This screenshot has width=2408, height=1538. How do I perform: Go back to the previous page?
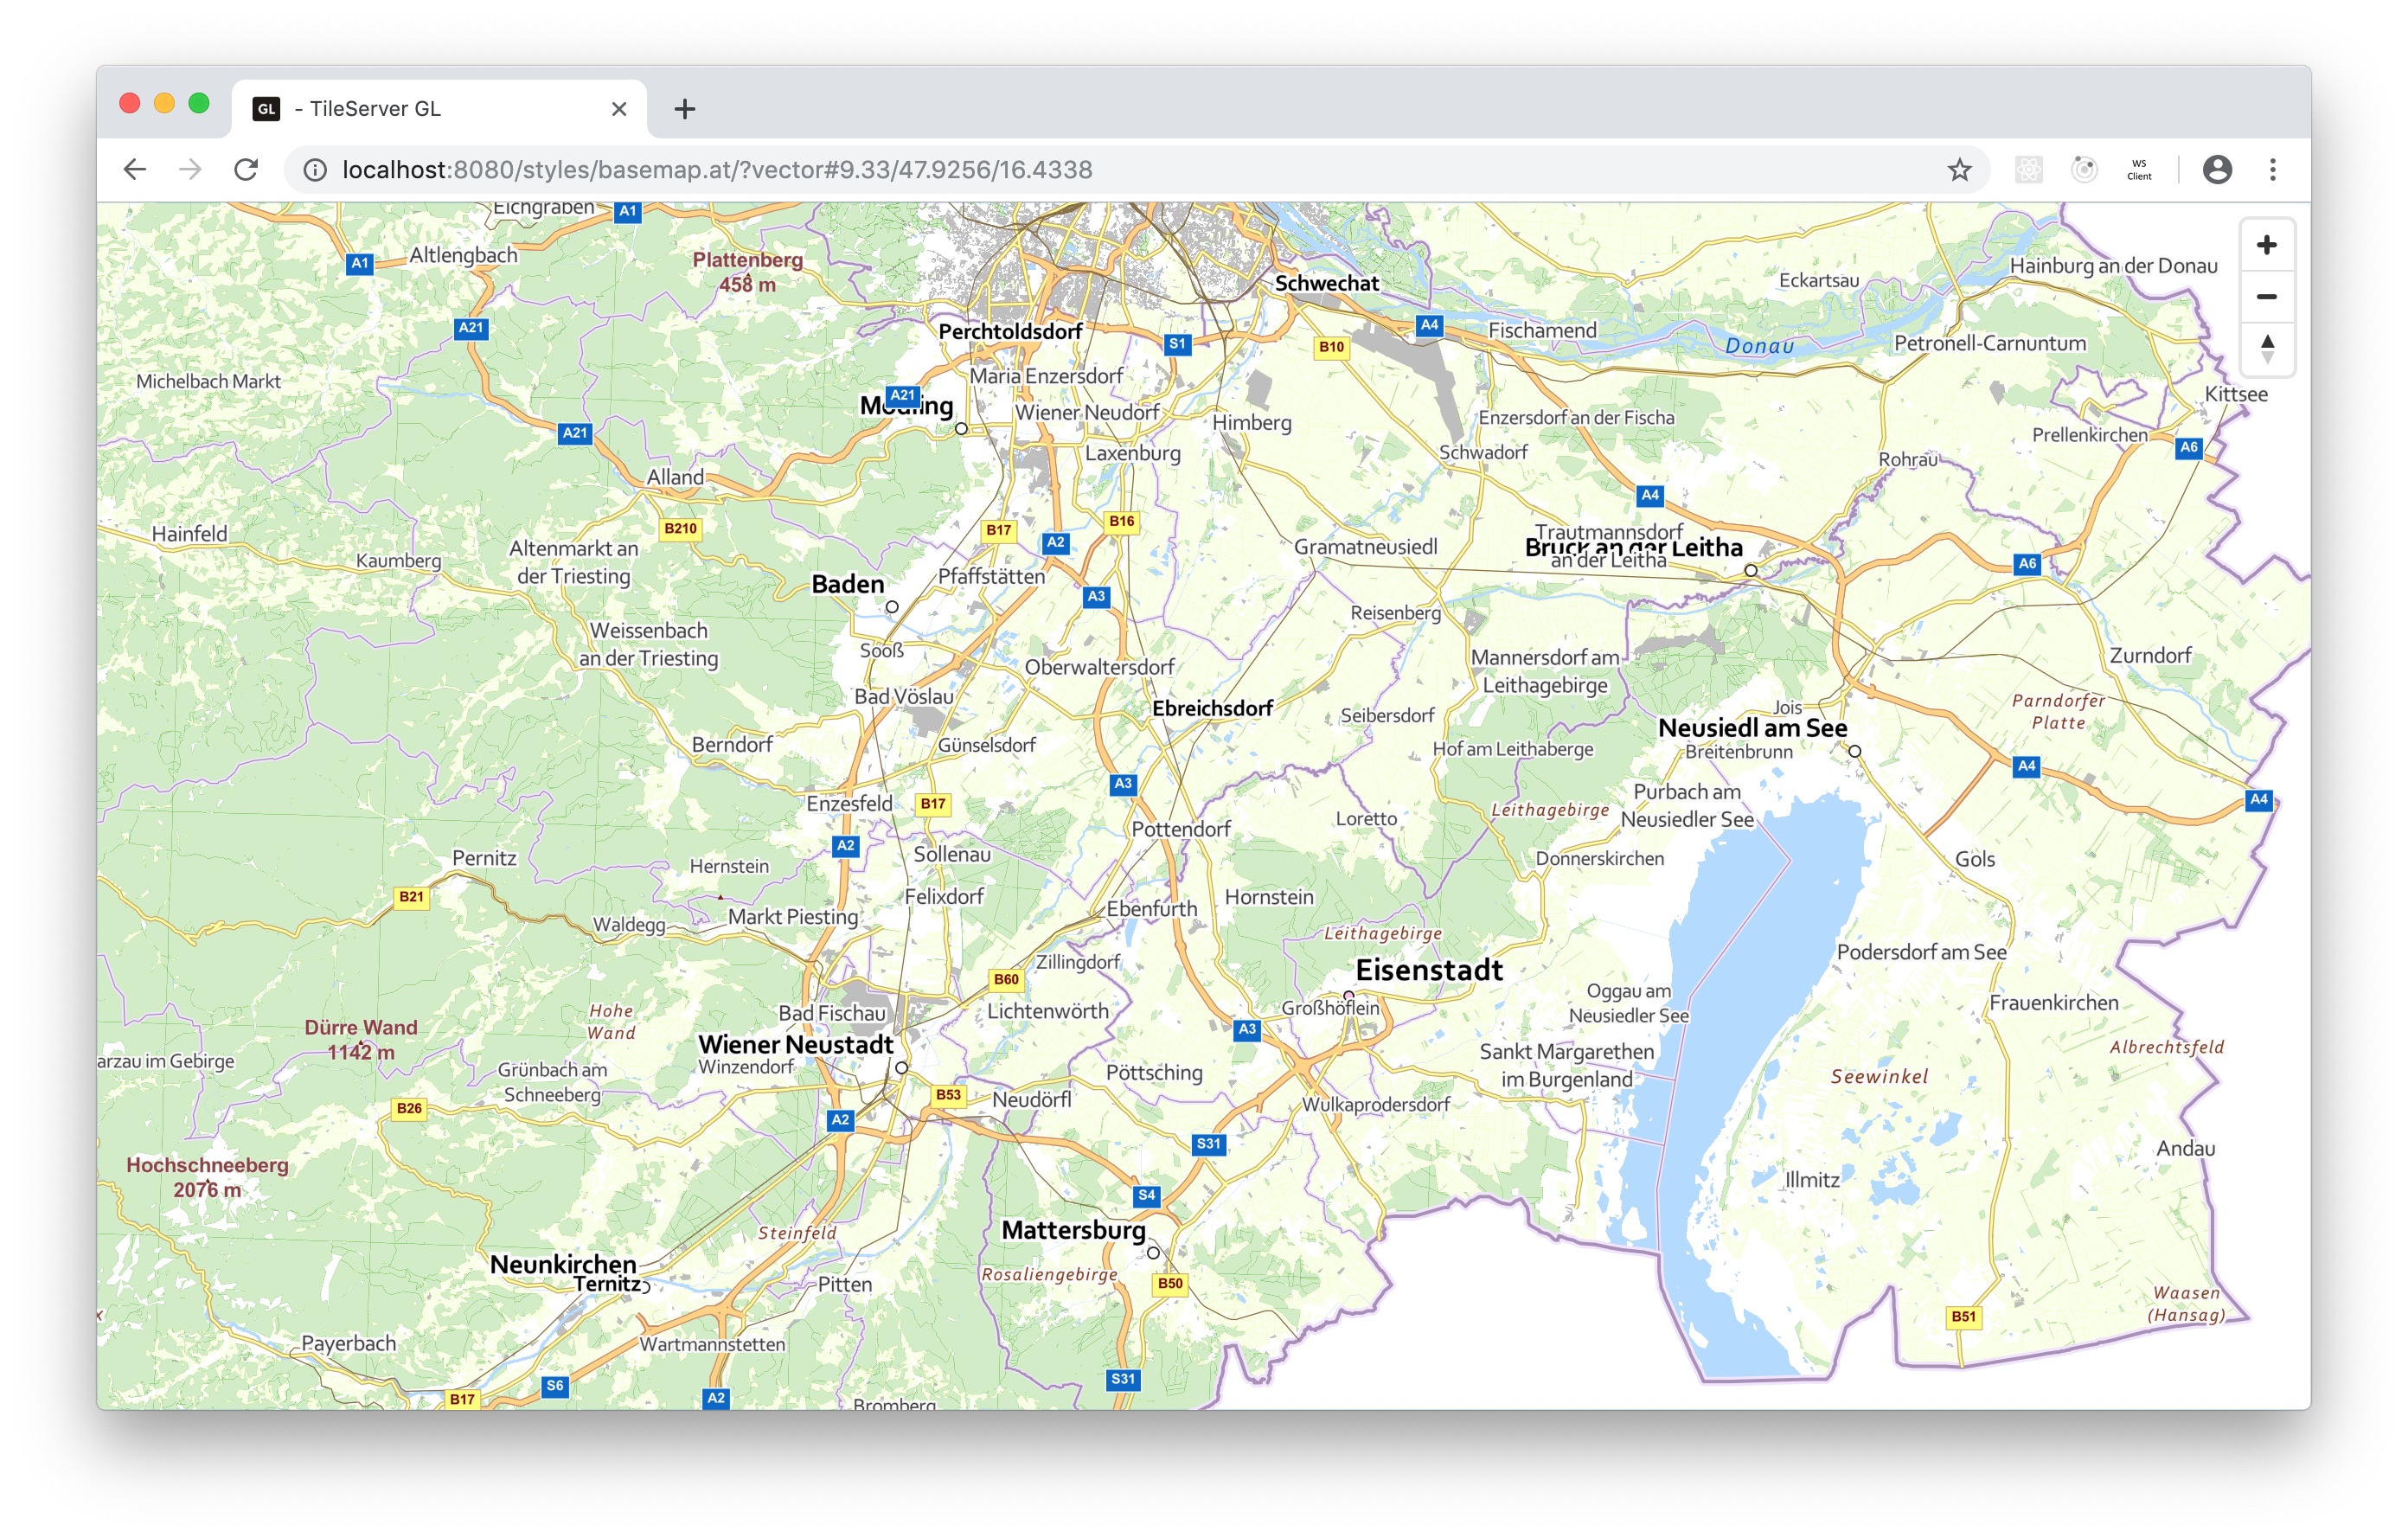pyautogui.click(x=135, y=170)
